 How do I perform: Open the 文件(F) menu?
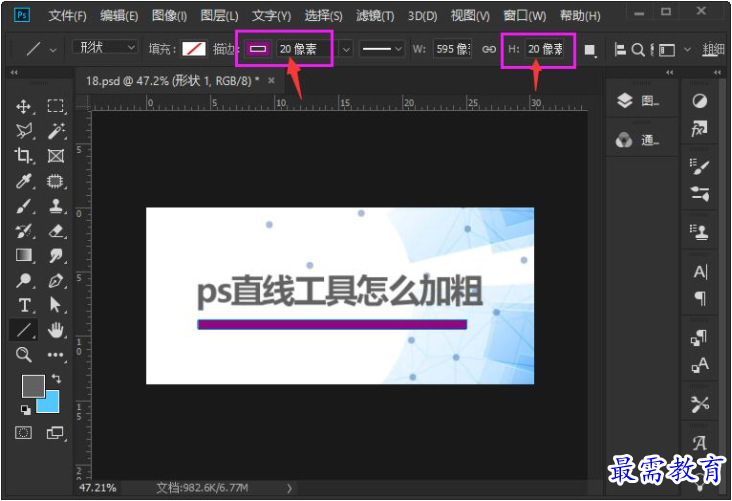pyautogui.click(x=67, y=16)
